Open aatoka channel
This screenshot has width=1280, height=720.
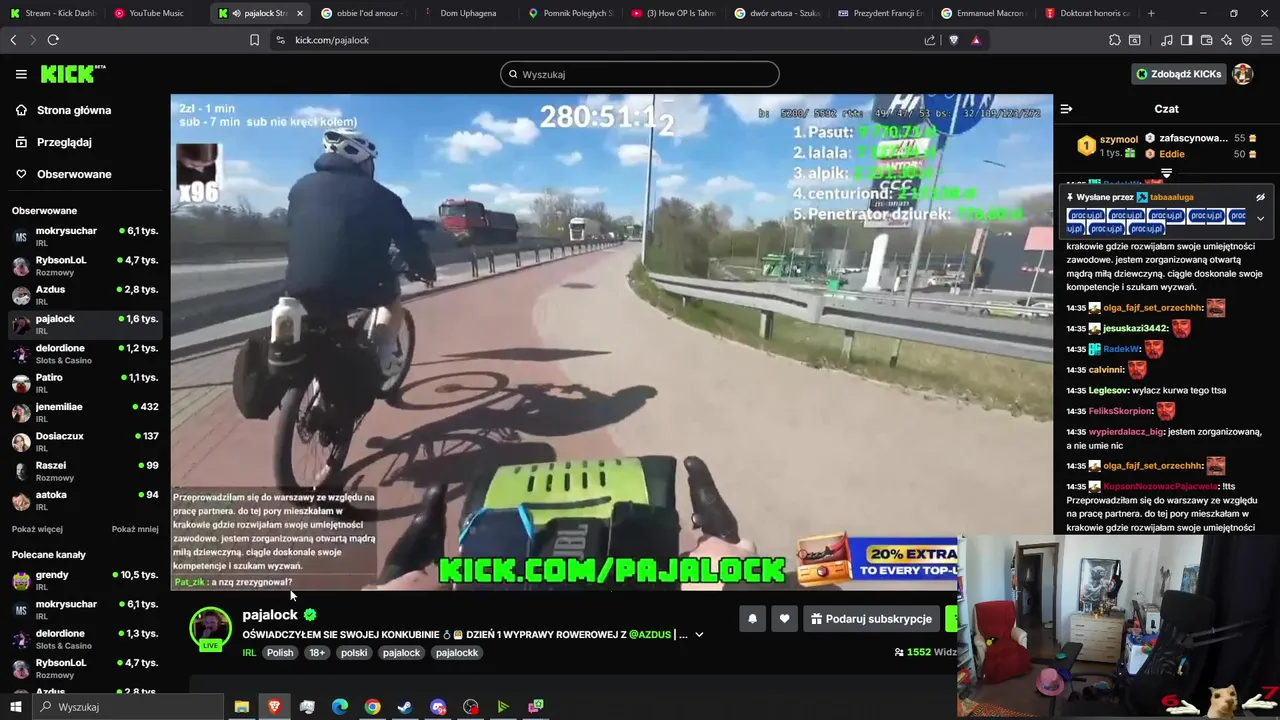pos(84,500)
